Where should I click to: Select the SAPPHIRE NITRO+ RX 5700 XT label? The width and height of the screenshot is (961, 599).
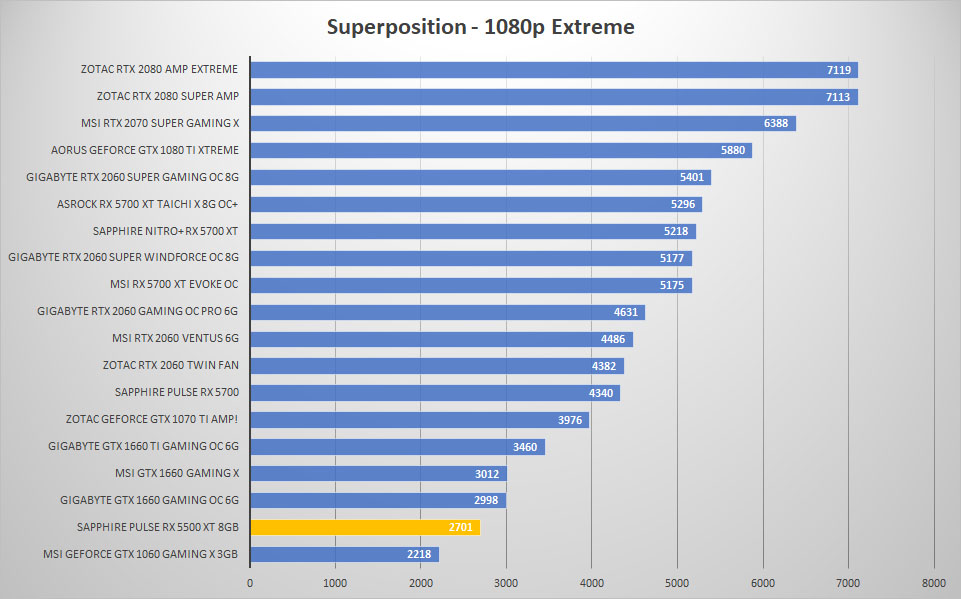pos(165,231)
